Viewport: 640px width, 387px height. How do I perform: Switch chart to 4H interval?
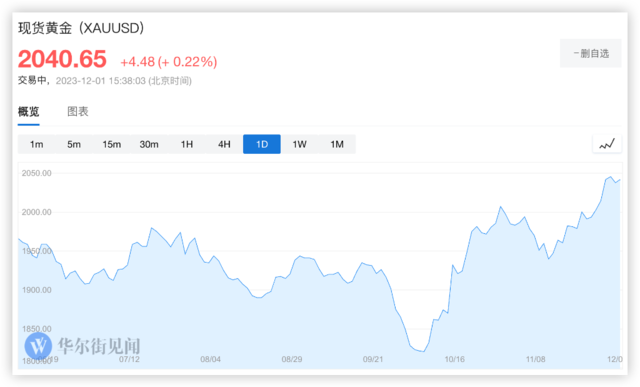(224, 144)
